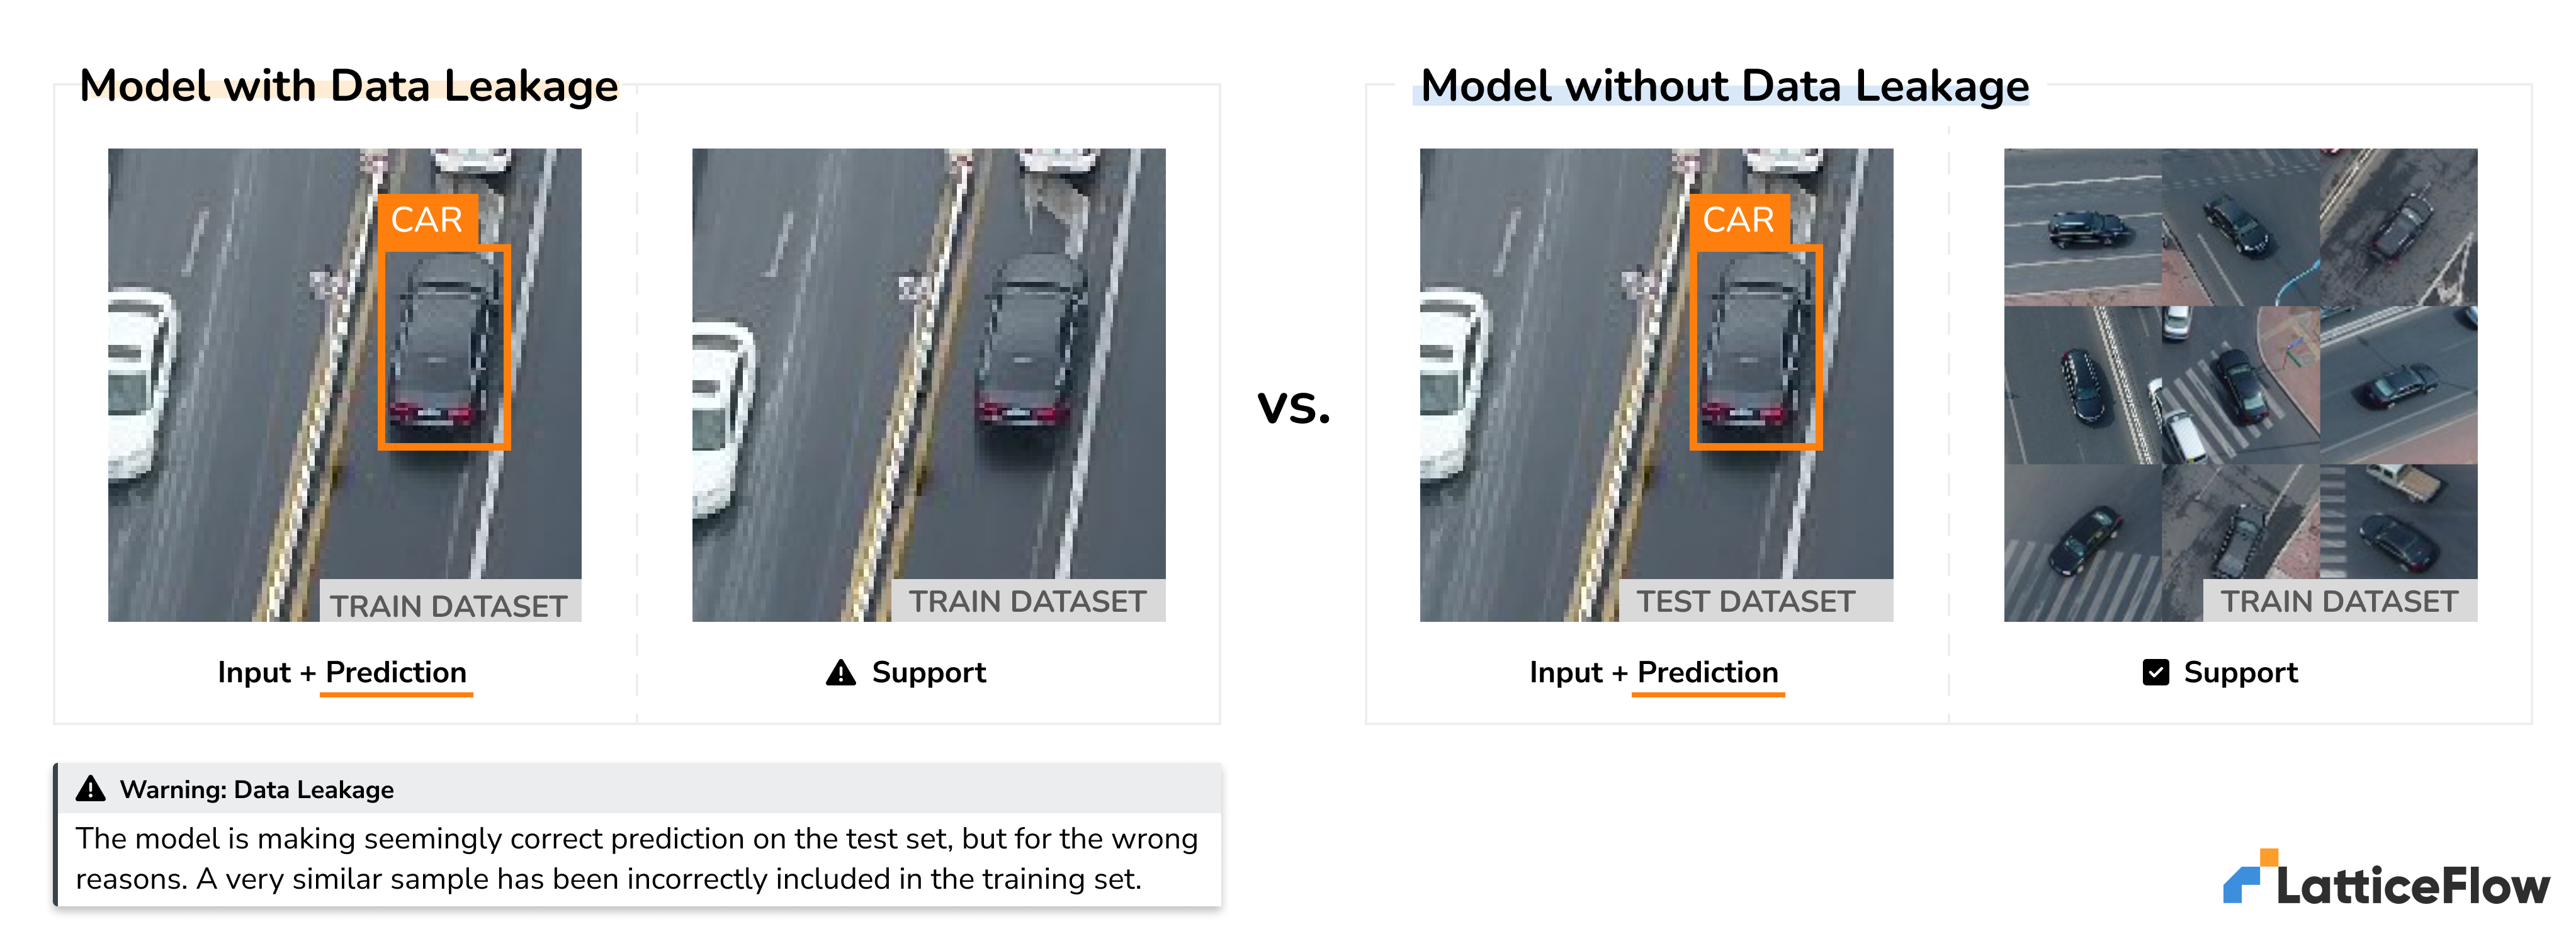Open the top-right thumbnail in the car grid
The image size is (2576, 929).
[x=2398, y=227]
